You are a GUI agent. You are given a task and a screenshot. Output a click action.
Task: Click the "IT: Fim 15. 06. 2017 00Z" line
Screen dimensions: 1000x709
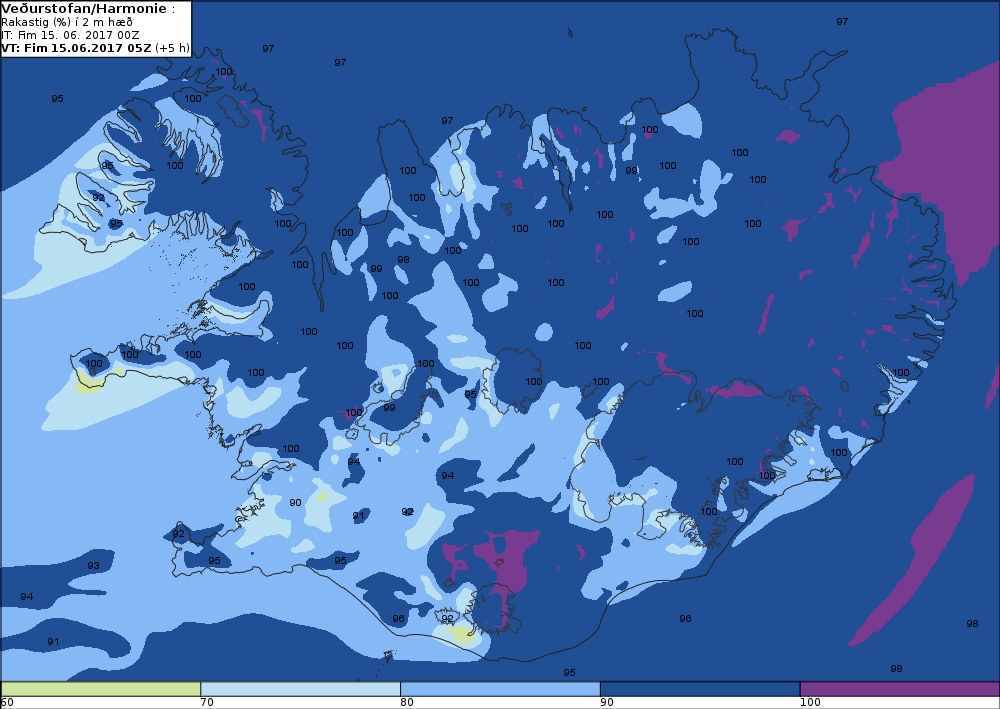pyautogui.click(x=70, y=35)
